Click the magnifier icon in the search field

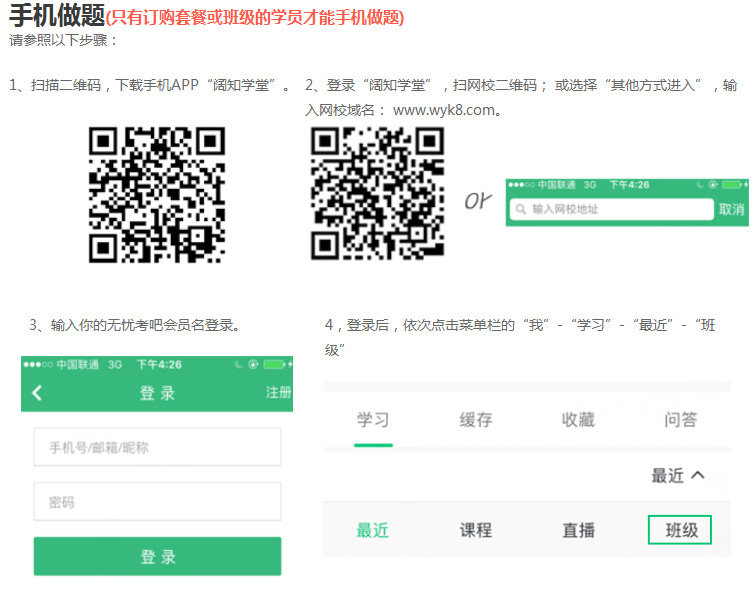pyautogui.click(x=521, y=209)
